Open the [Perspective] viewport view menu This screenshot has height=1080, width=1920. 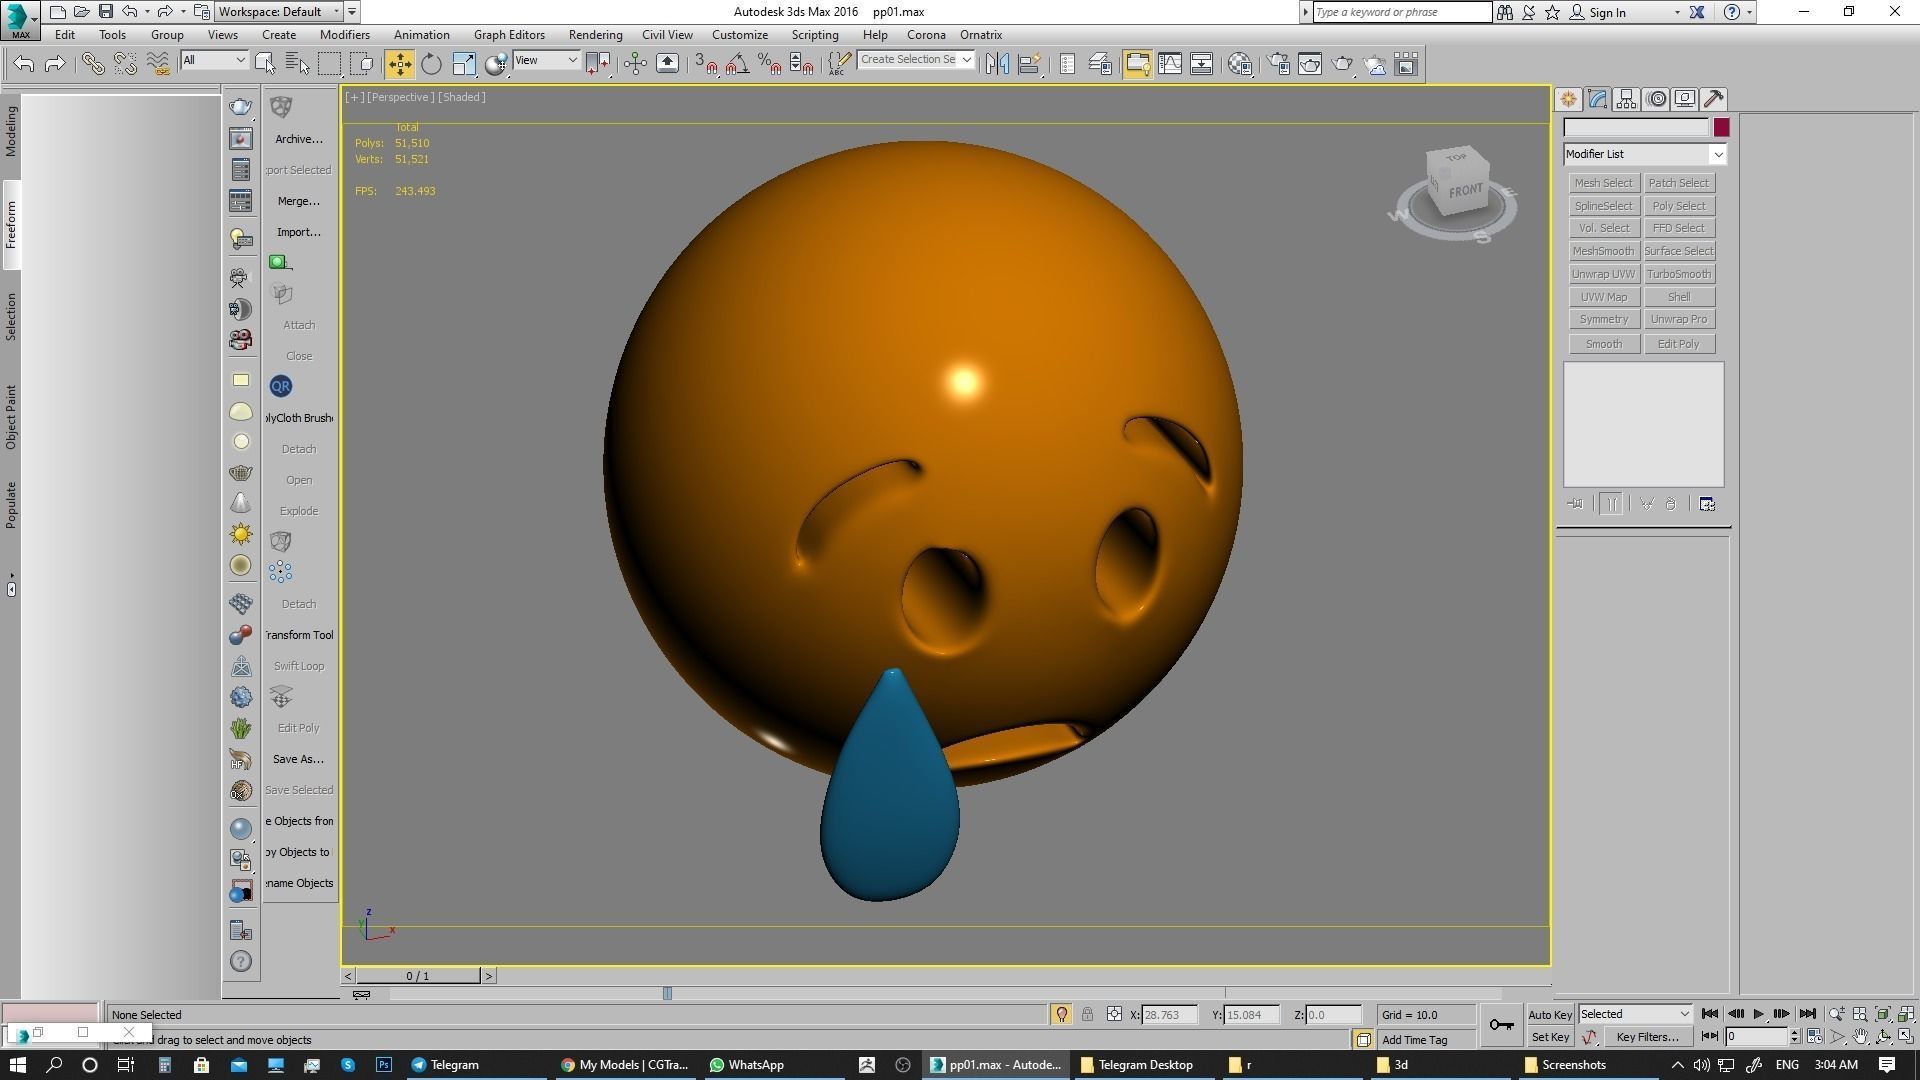click(400, 97)
